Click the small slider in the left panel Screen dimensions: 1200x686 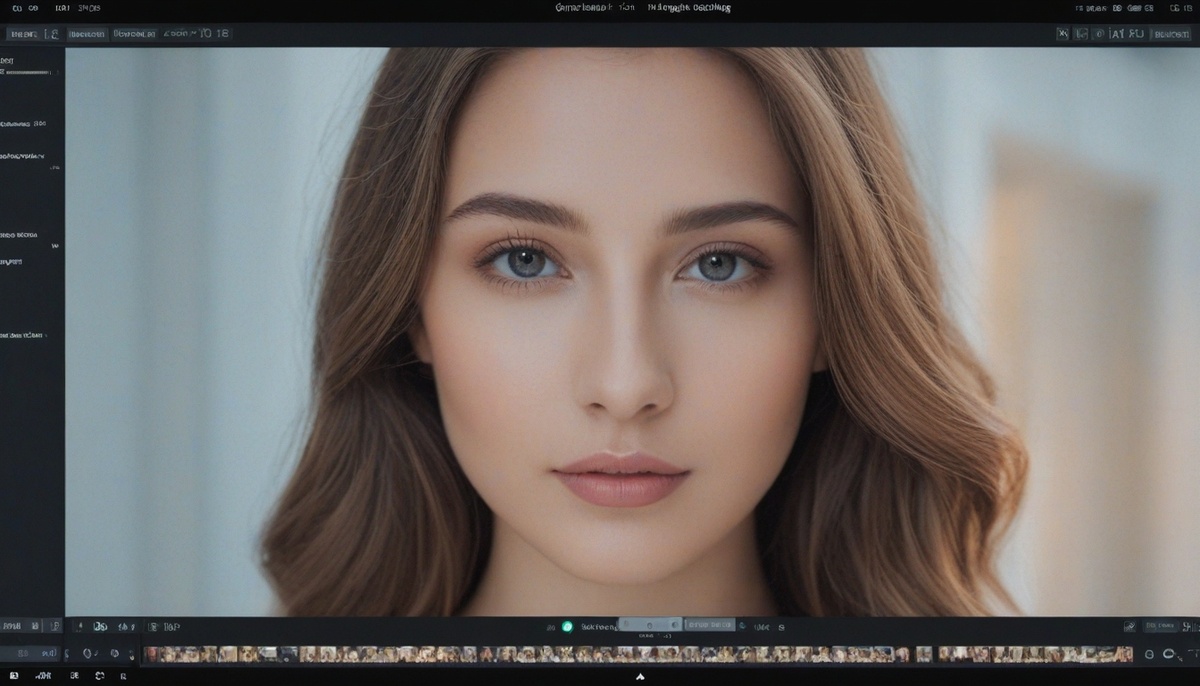coord(27,73)
